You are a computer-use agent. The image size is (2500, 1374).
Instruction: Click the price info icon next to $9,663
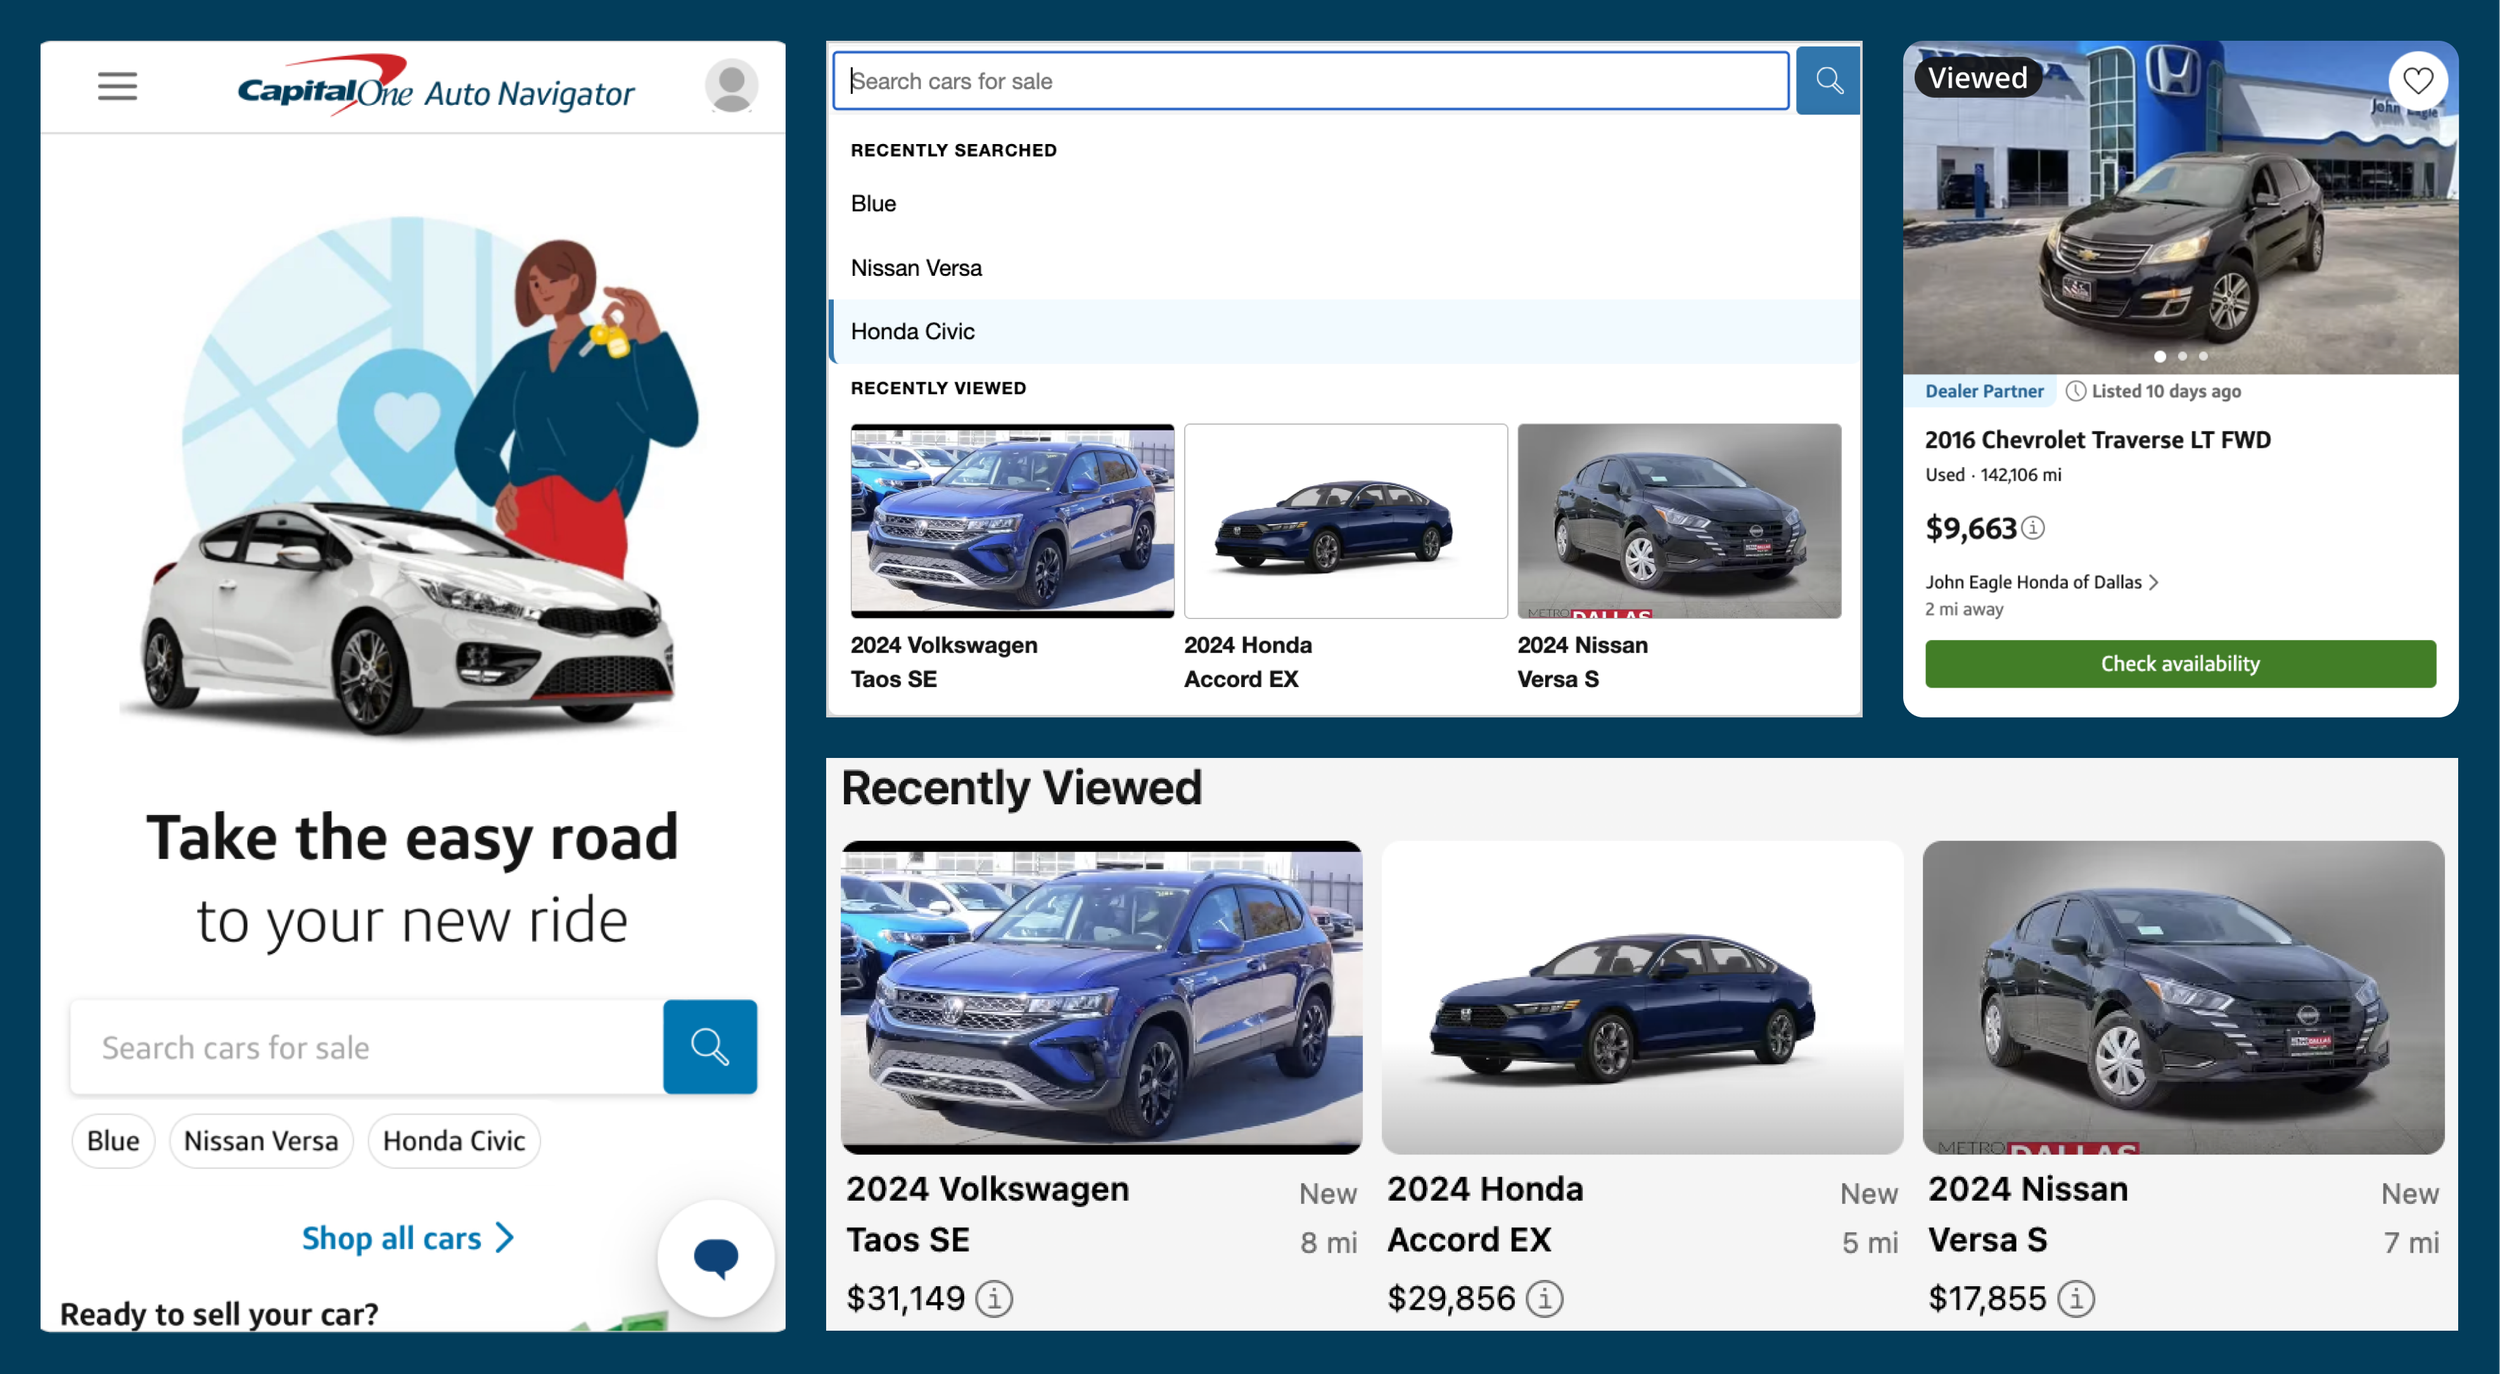pyautogui.click(x=2033, y=527)
